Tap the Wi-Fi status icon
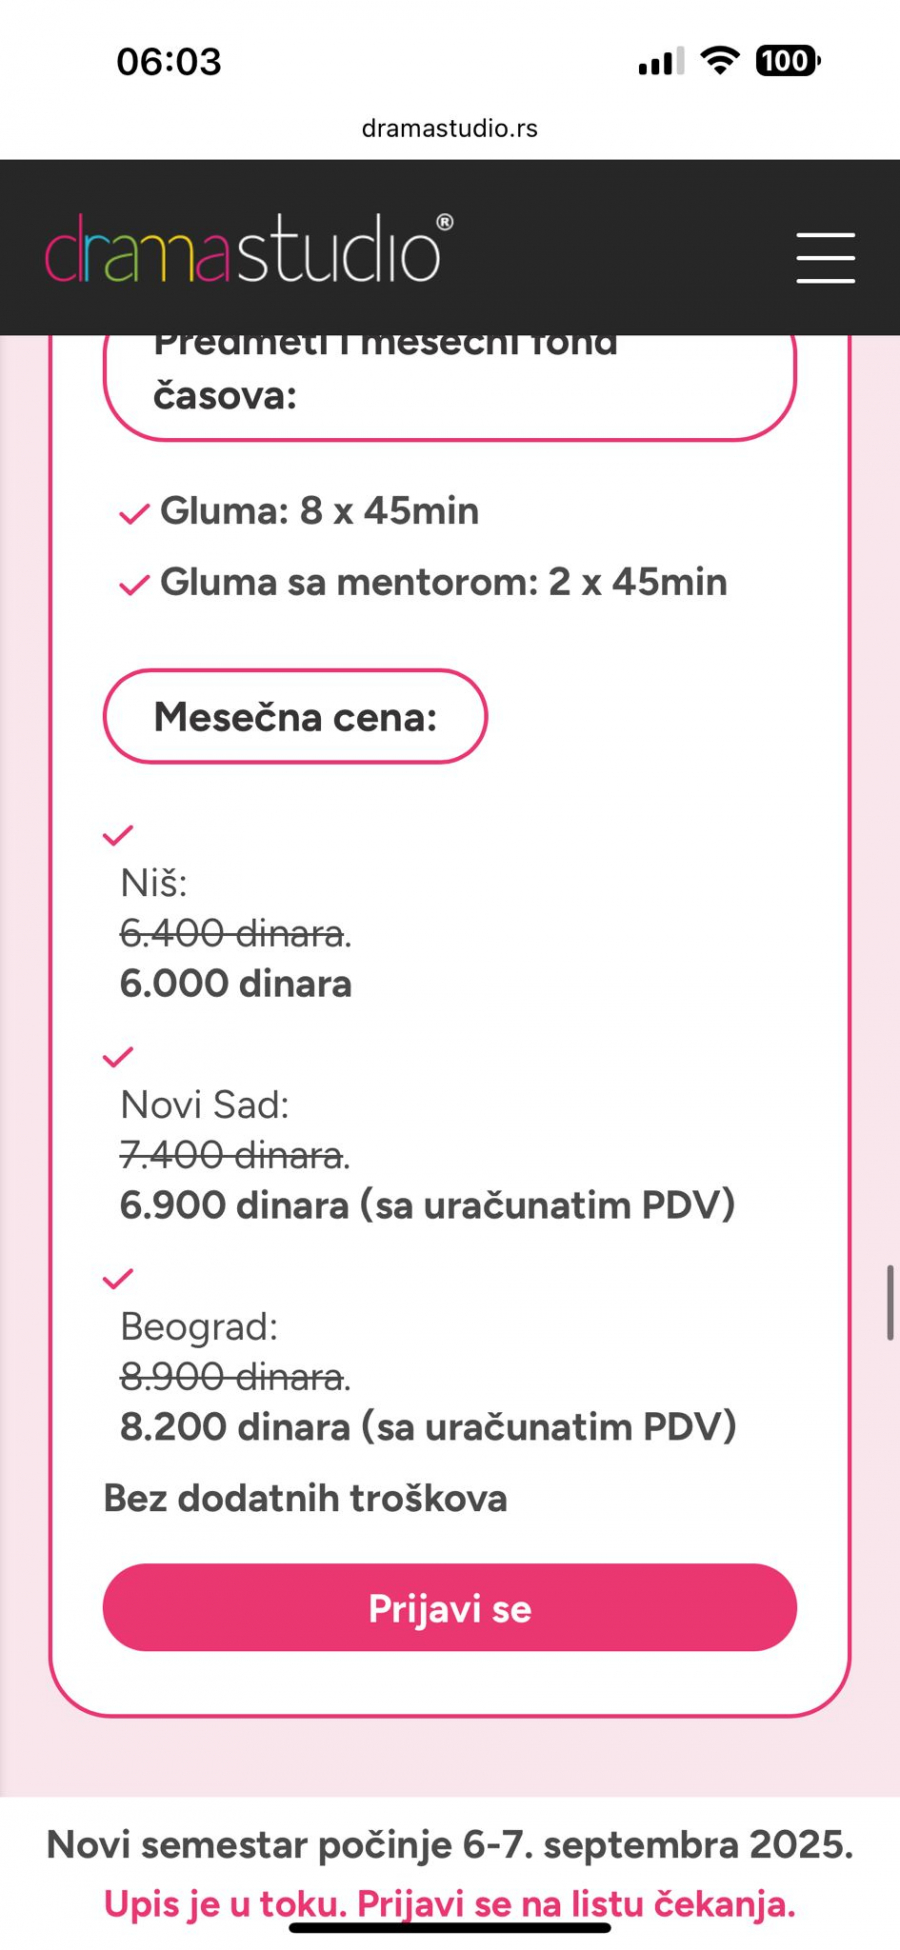 [x=719, y=61]
